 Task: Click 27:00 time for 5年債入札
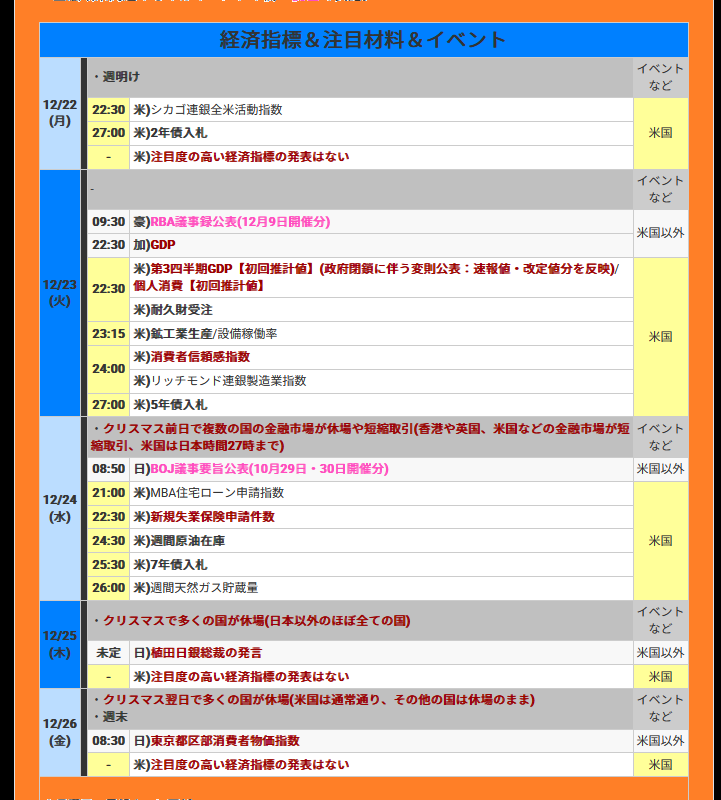click(x=109, y=405)
